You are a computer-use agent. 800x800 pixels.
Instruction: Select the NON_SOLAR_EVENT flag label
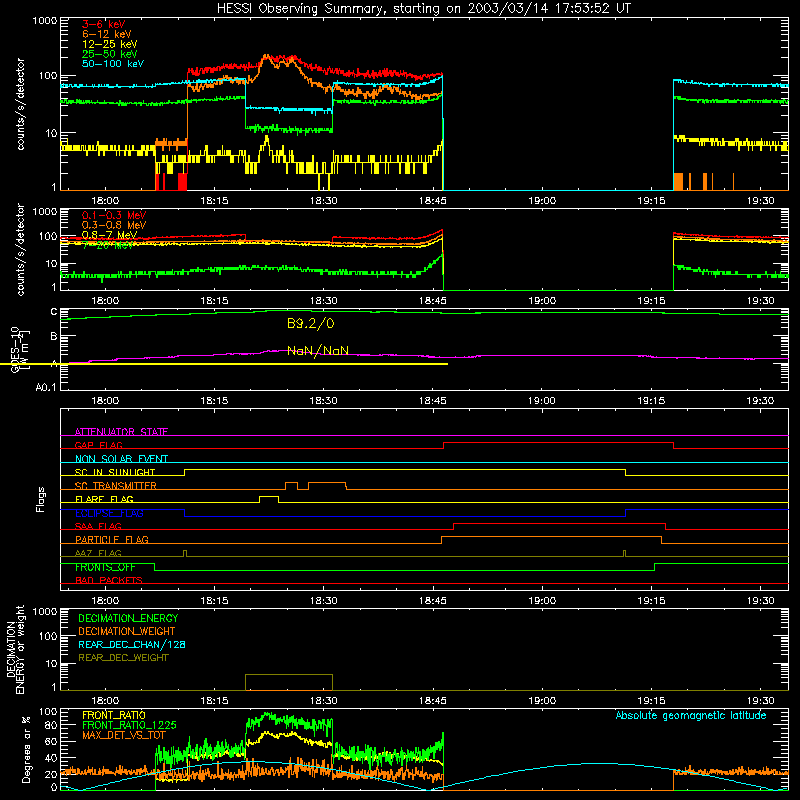coord(121,459)
